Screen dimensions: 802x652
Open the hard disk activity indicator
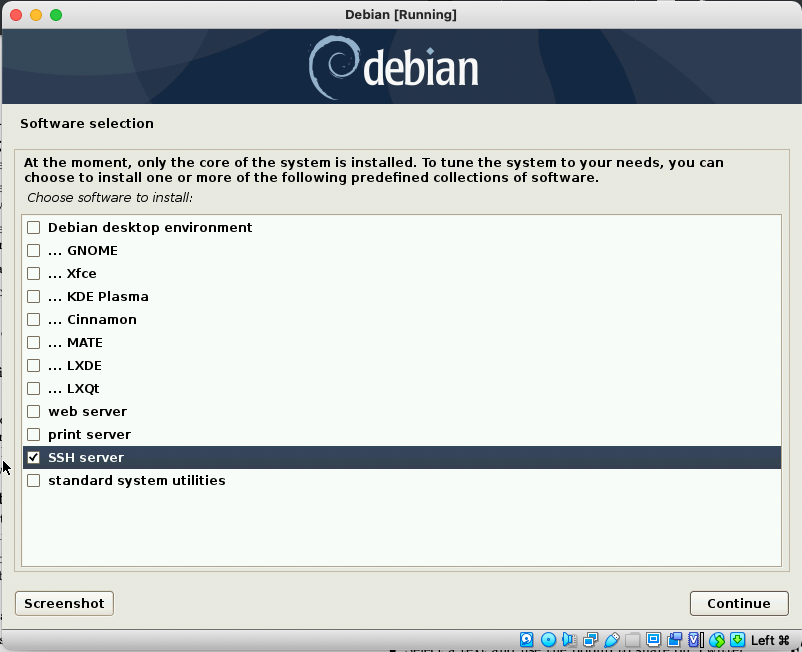coord(526,640)
